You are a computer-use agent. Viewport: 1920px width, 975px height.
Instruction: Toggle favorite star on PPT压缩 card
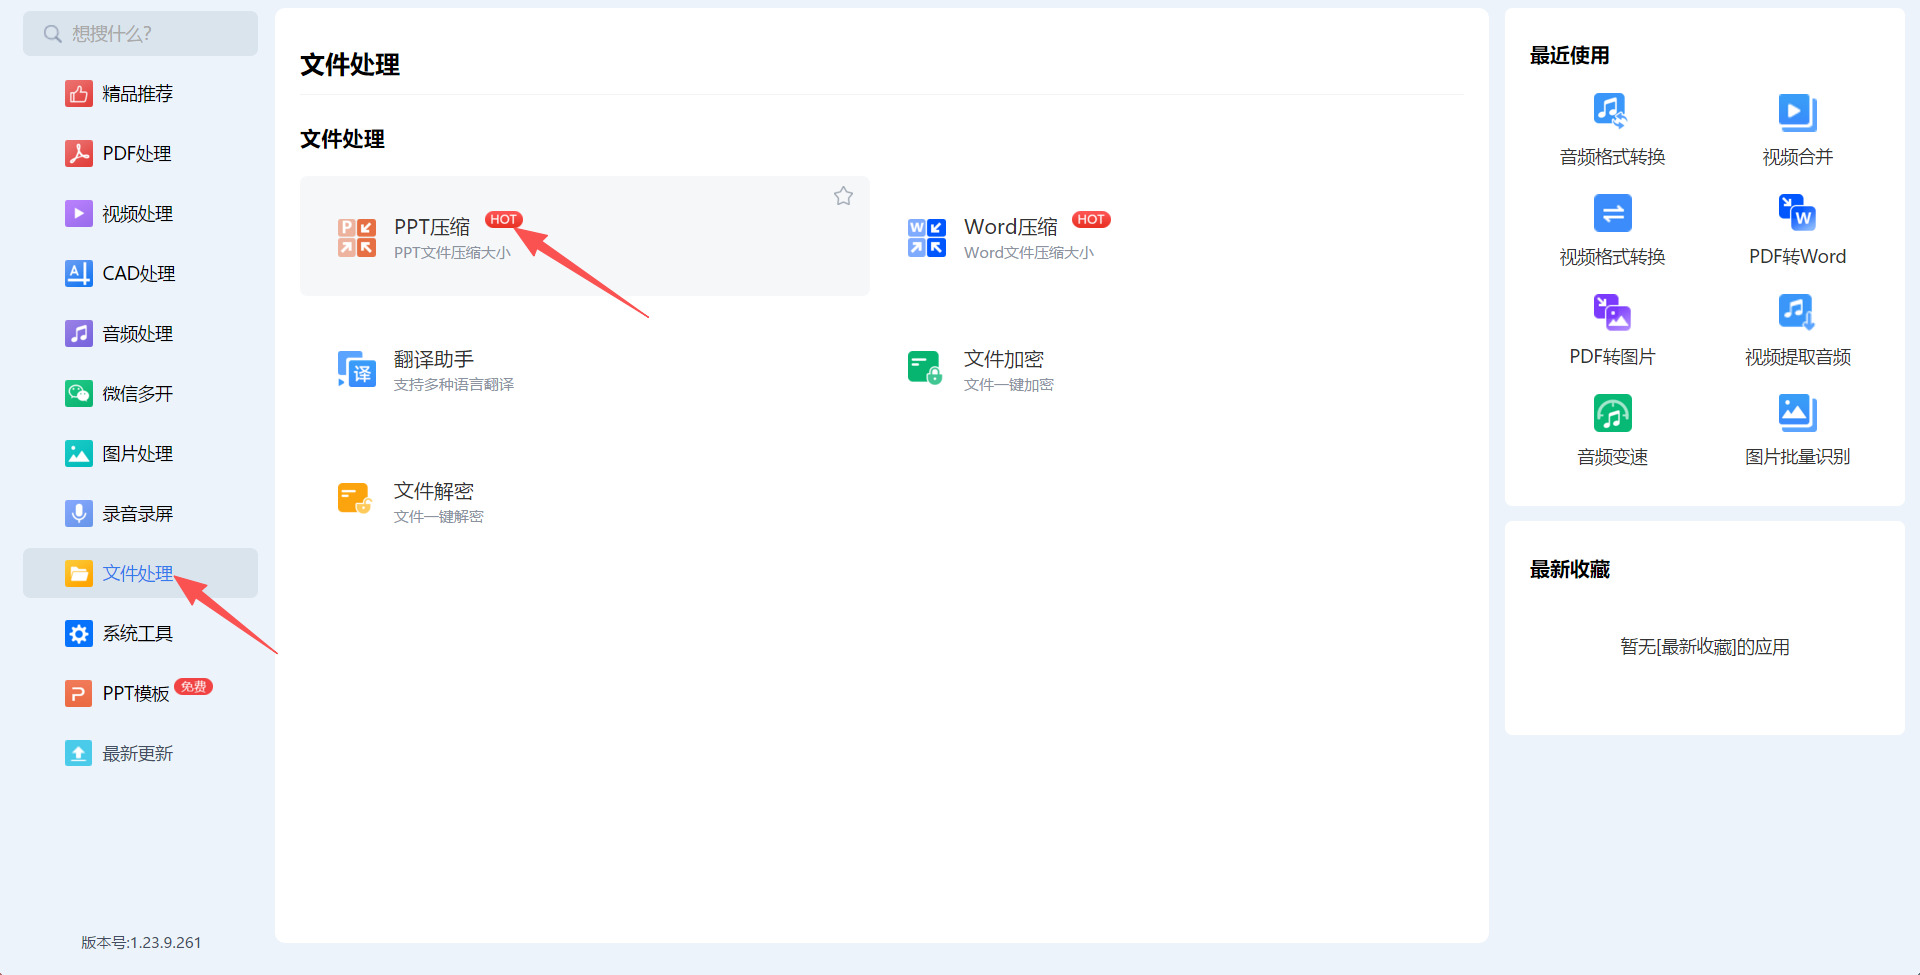point(844,196)
